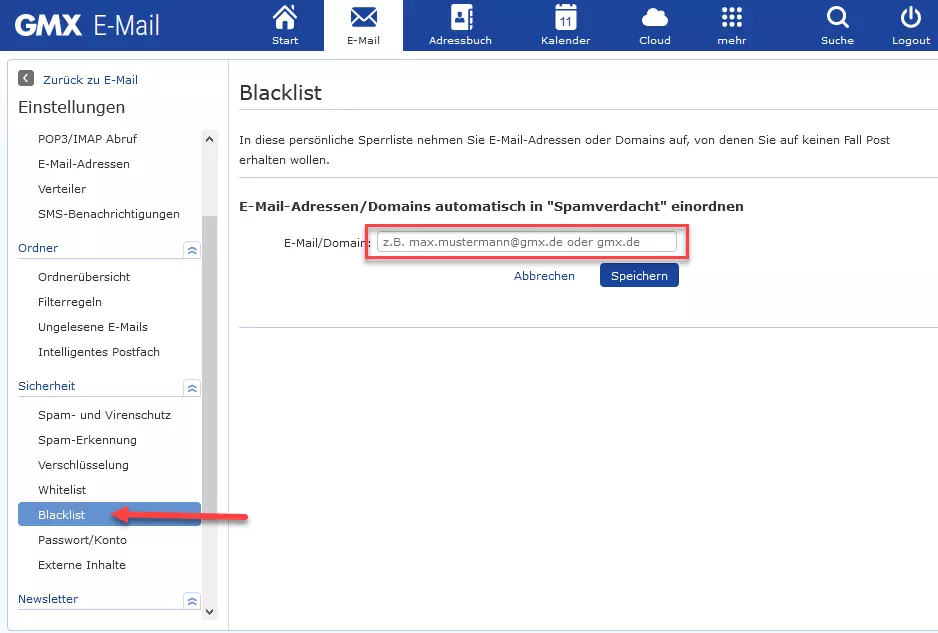Click the Speichern button

click(639, 276)
